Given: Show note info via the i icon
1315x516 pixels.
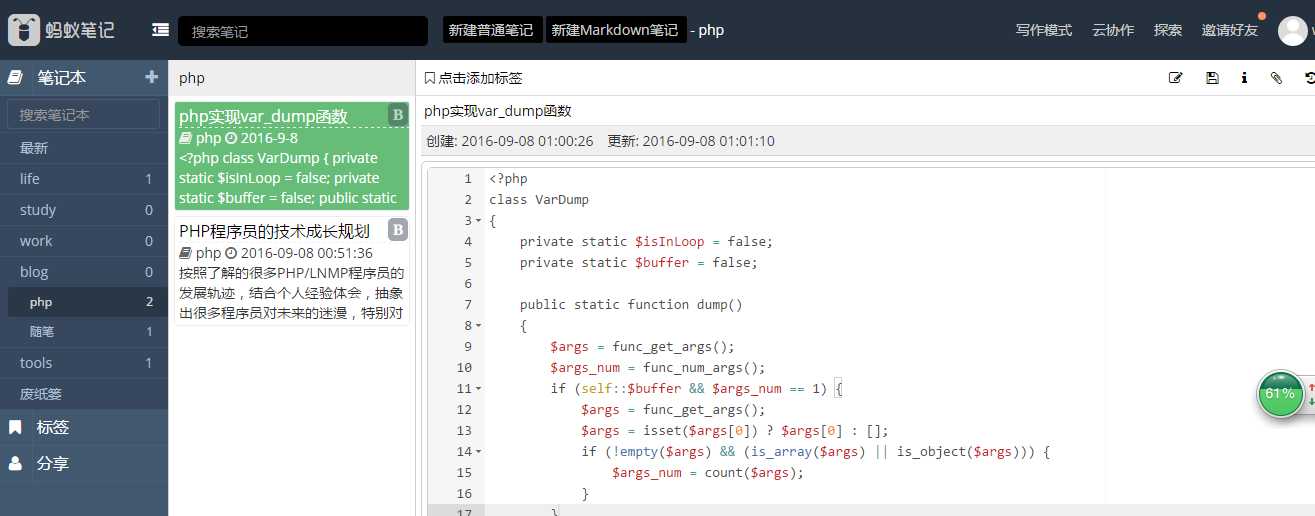Looking at the screenshot, I should point(1244,78).
